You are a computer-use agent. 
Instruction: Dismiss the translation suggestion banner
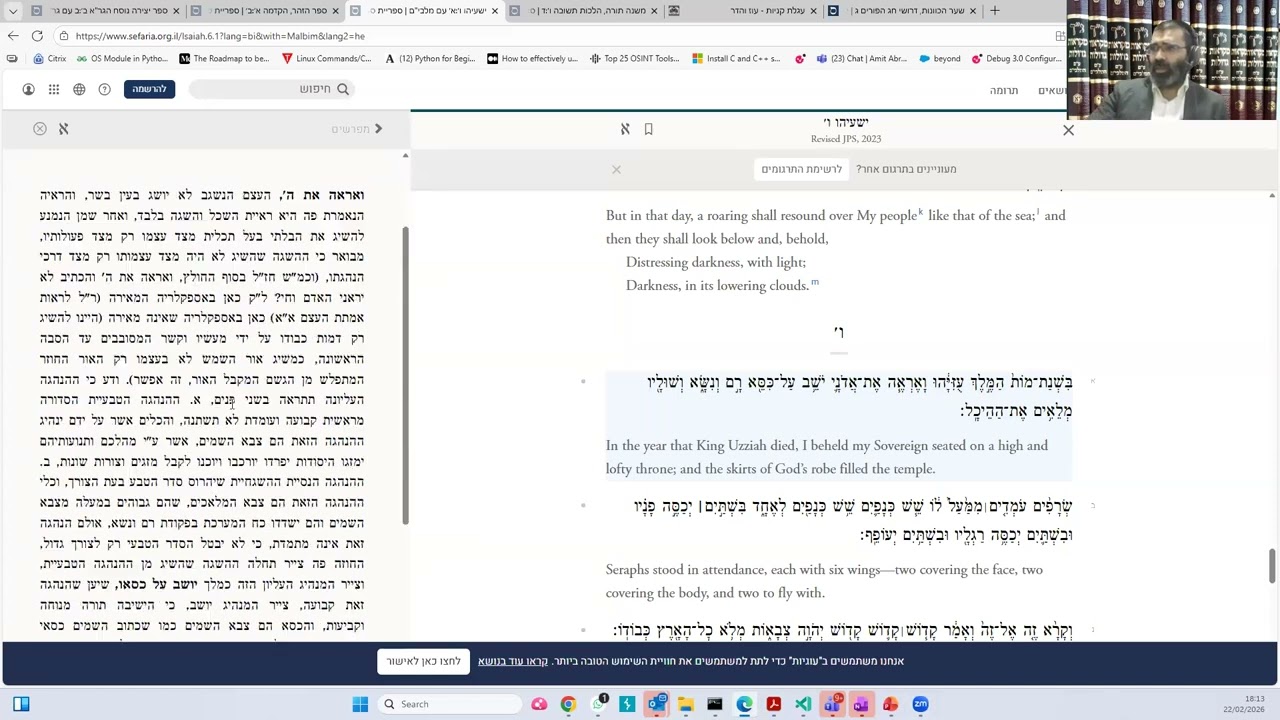[616, 169]
